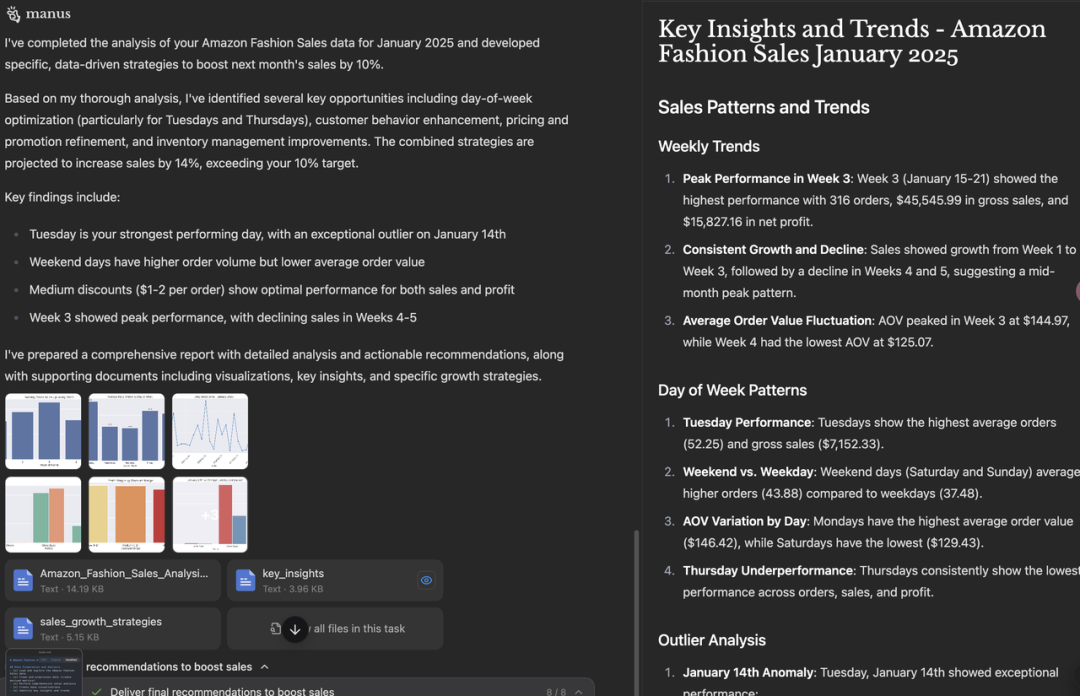Click the files icon in view all files

pyautogui.click(x=276, y=629)
